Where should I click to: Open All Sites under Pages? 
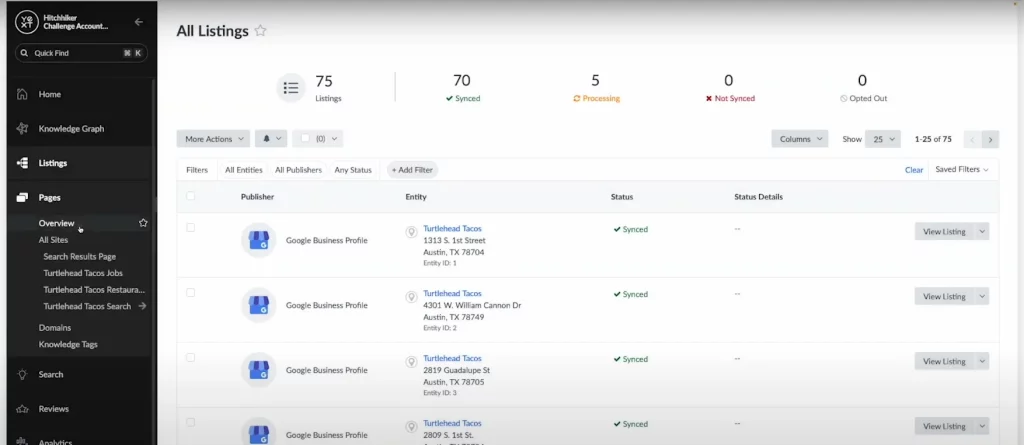click(53, 240)
